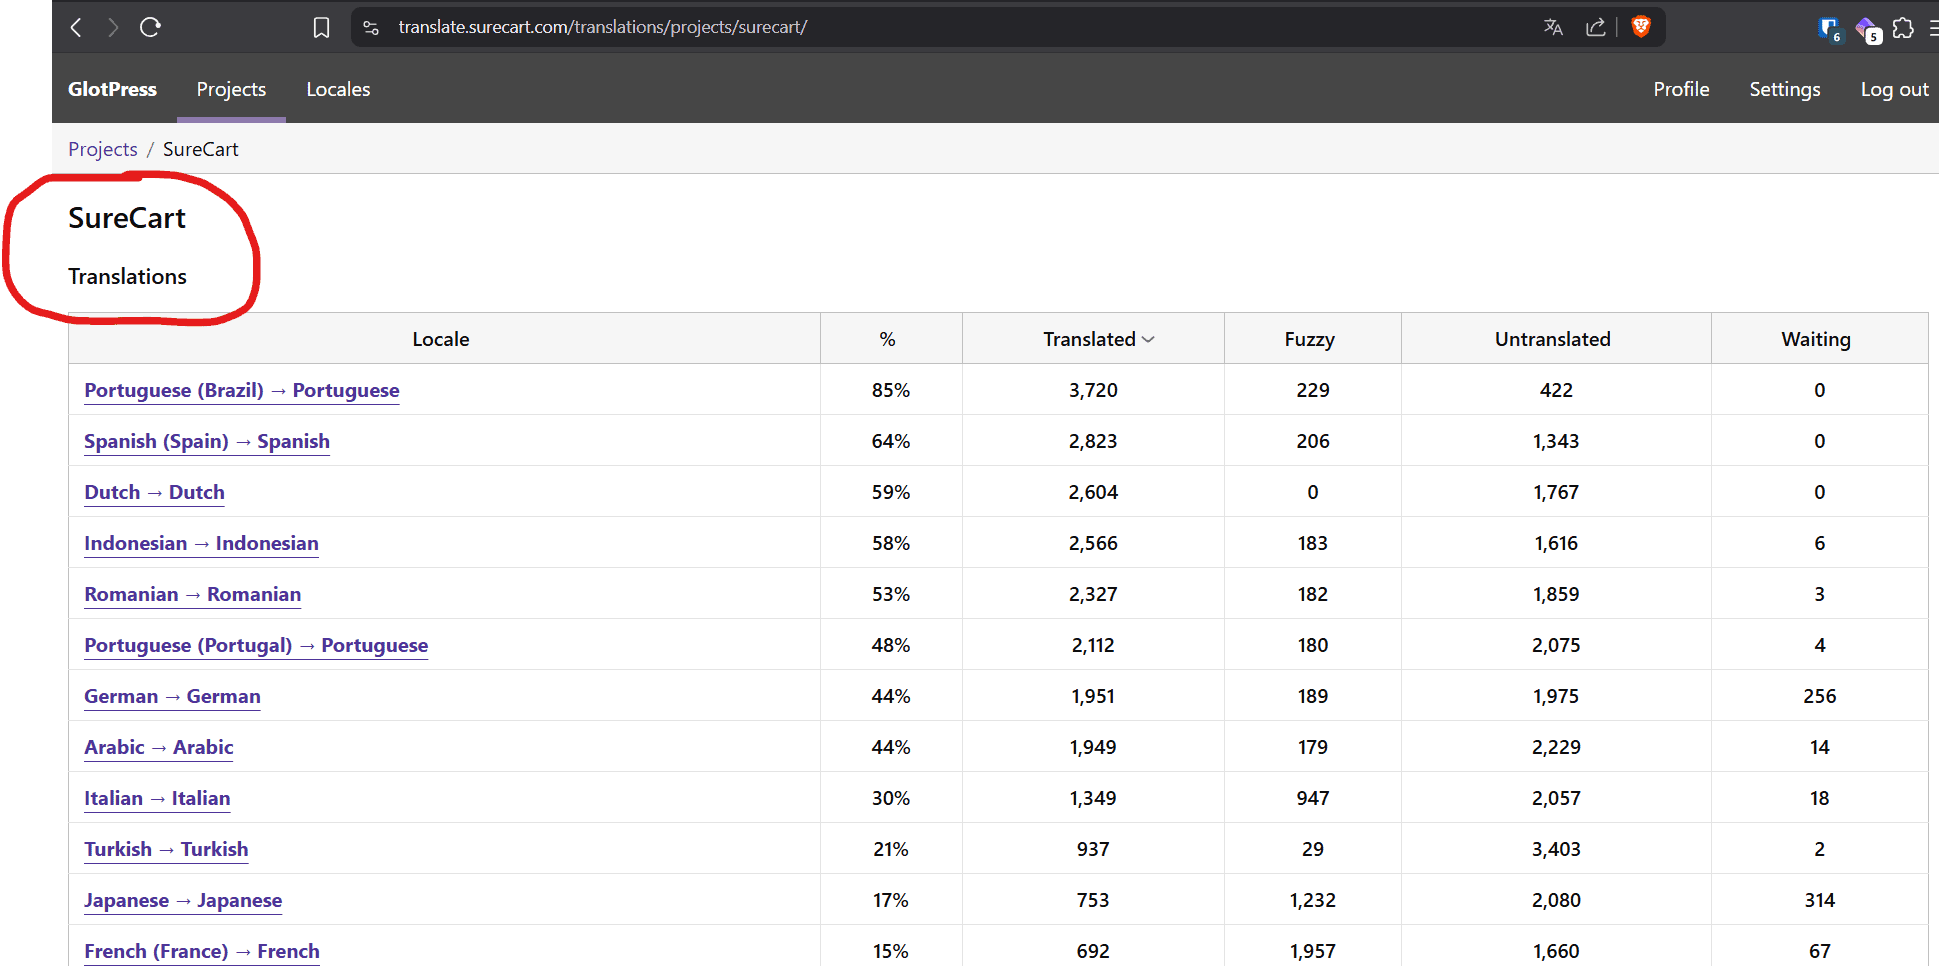This screenshot has height=966, width=1939.
Task: Reload the page using the refresh icon
Action: point(150,27)
